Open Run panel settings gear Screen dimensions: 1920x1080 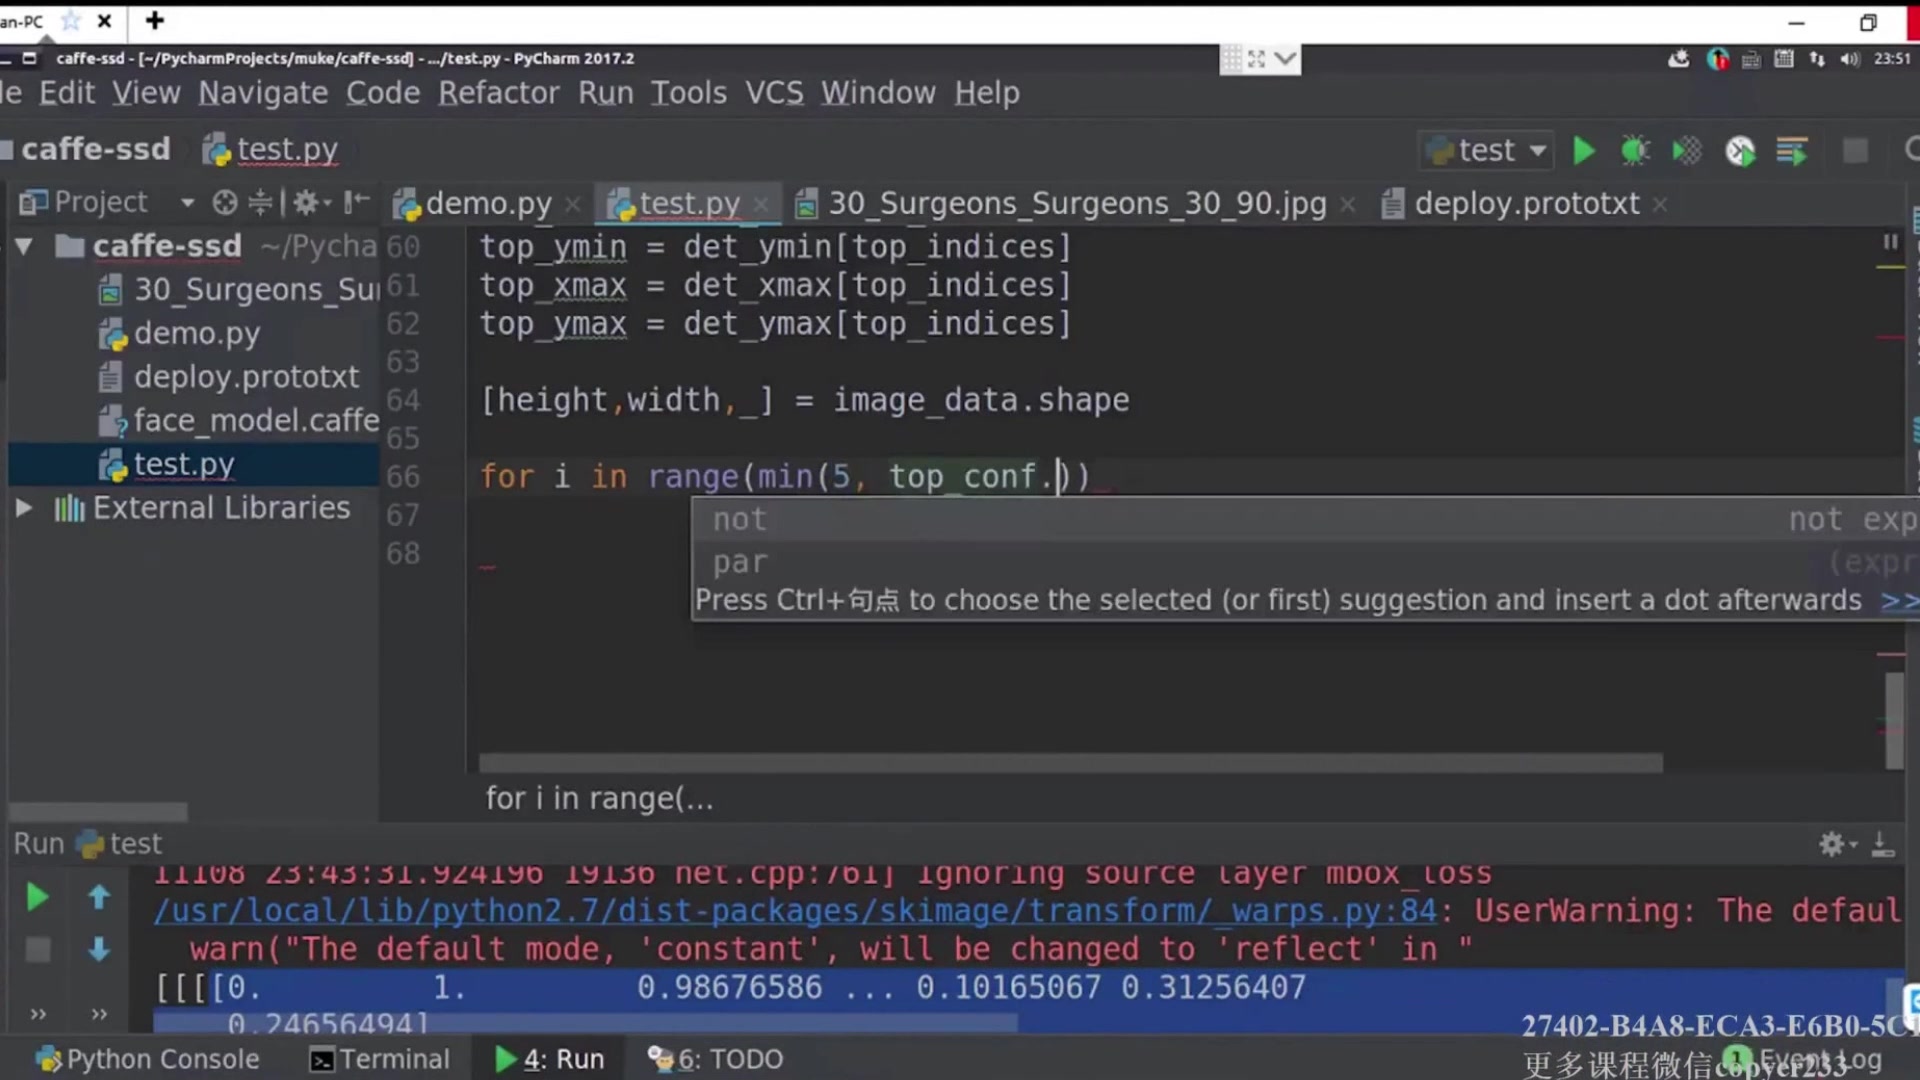(x=1837, y=845)
